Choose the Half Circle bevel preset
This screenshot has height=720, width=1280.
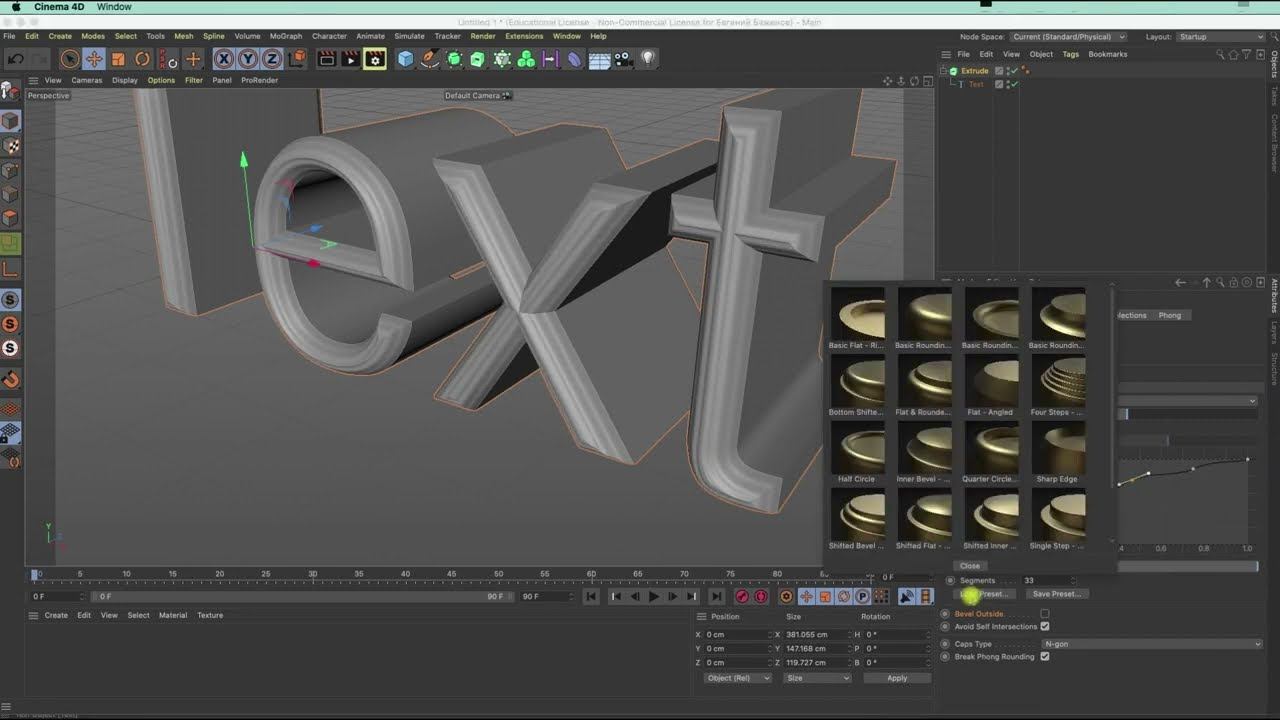coord(857,449)
